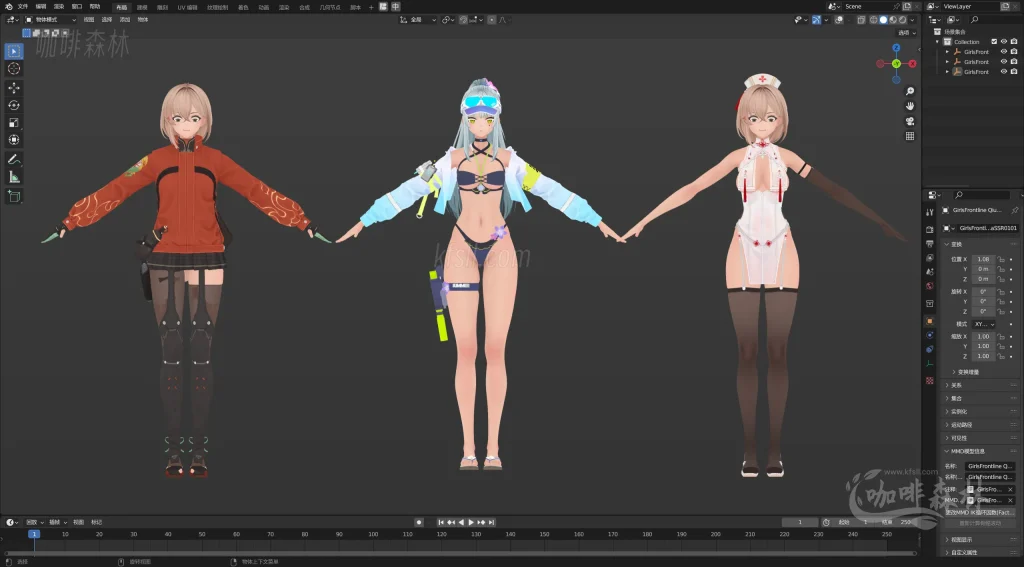The height and width of the screenshot is (567, 1024).
Task: Switch to camera view via camera icon
Action: coord(910,121)
